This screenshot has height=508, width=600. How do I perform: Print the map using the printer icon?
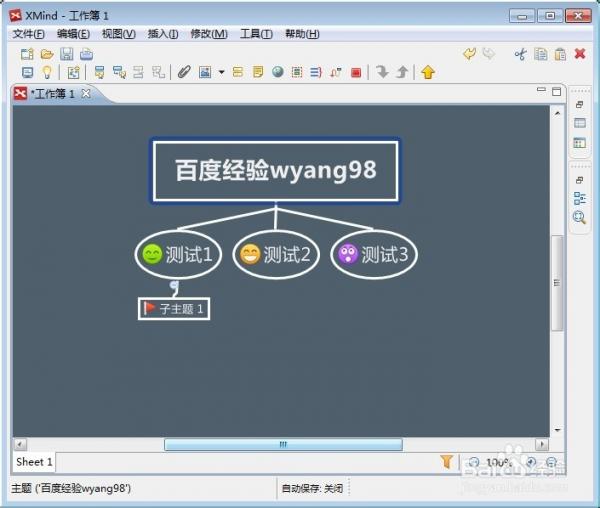click(86, 54)
